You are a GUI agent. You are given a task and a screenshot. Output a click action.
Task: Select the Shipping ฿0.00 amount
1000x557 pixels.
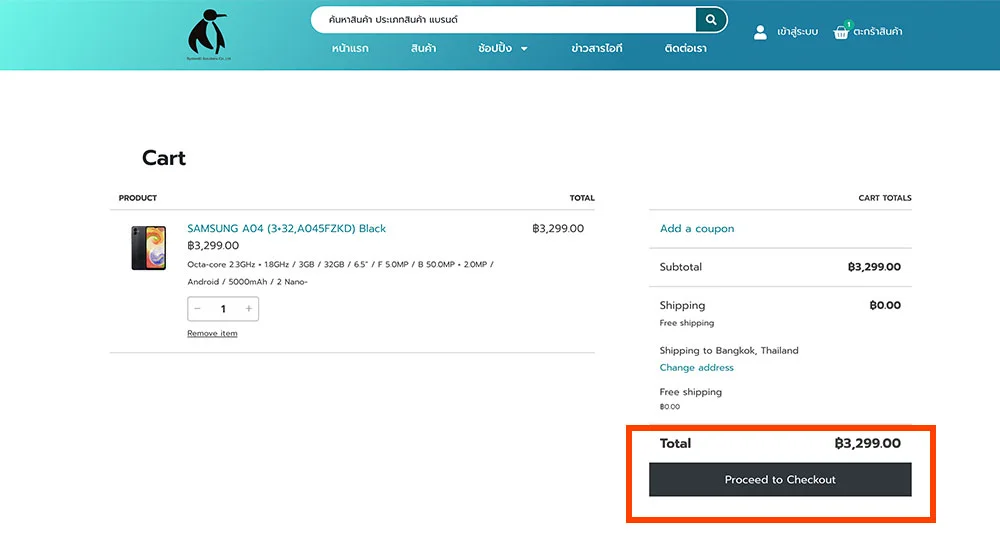coord(885,305)
